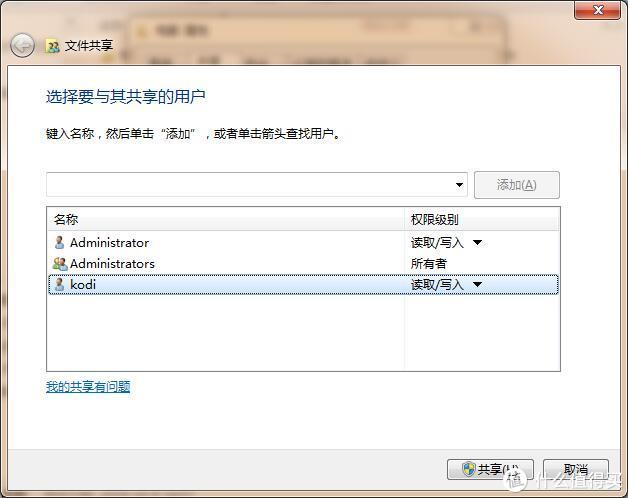Click the Administrators group icon
Image resolution: width=628 pixels, height=498 pixels.
click(60, 264)
